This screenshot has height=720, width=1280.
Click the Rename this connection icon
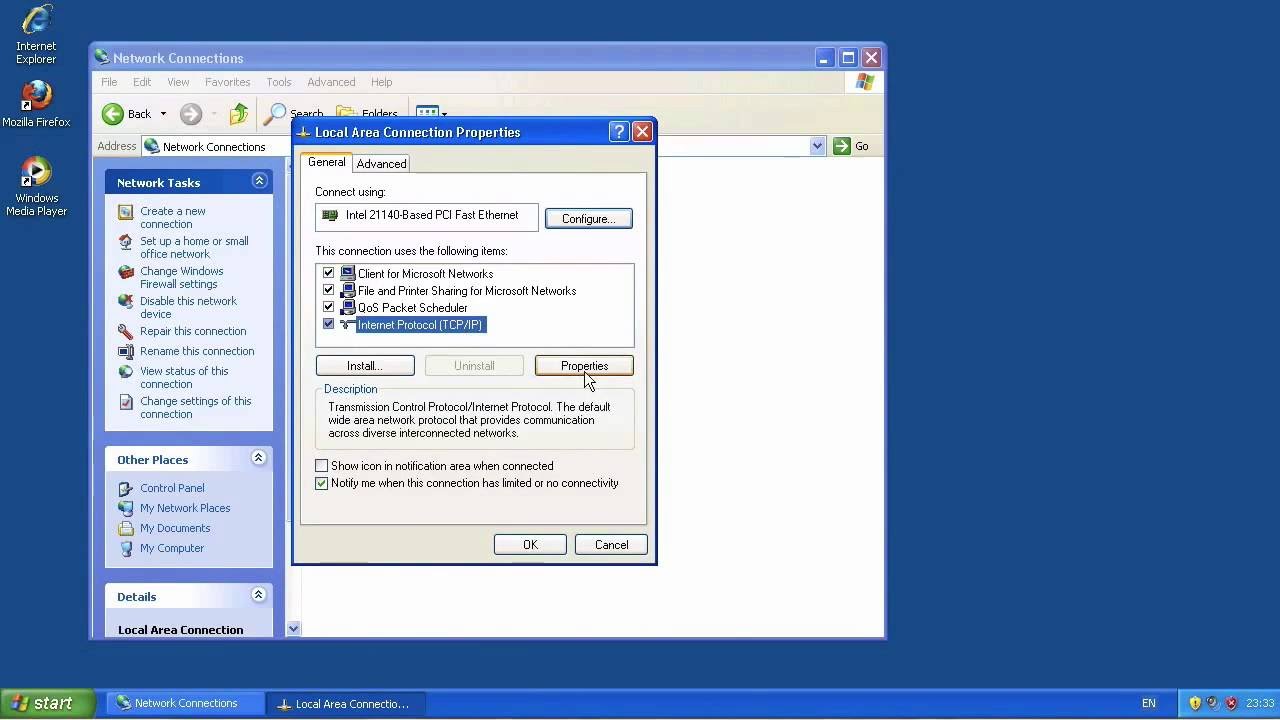[x=125, y=352]
